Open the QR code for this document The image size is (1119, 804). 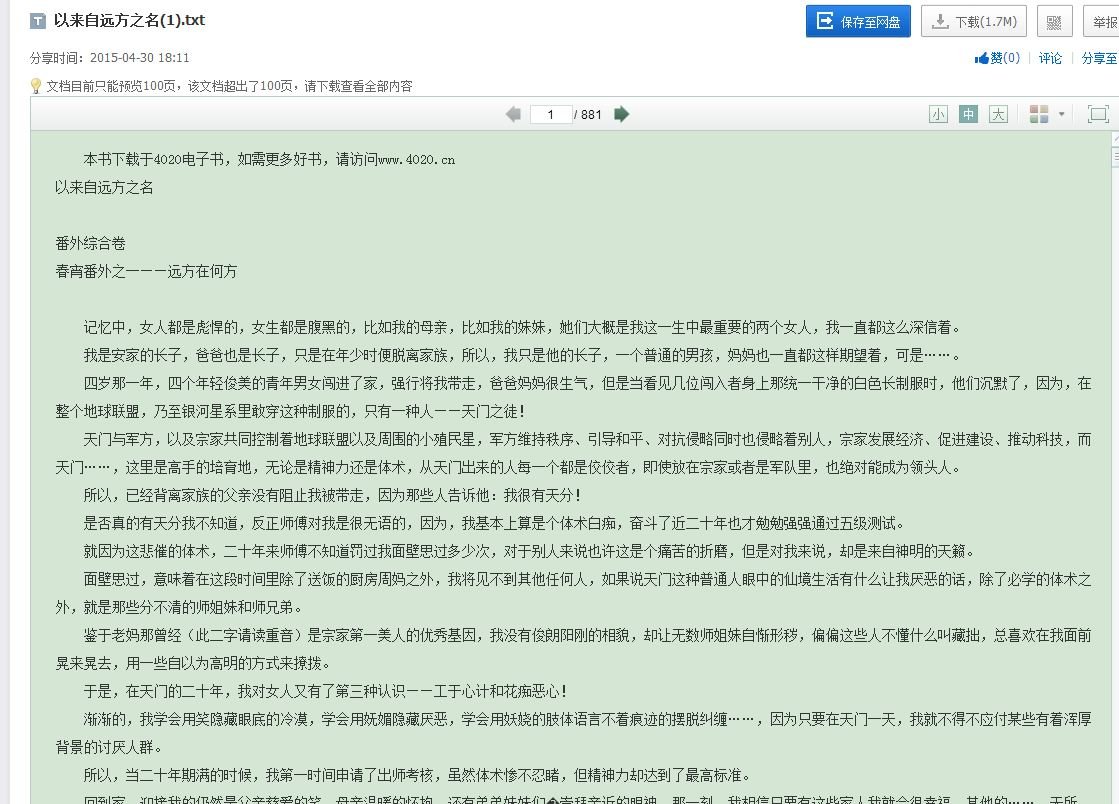point(1054,20)
